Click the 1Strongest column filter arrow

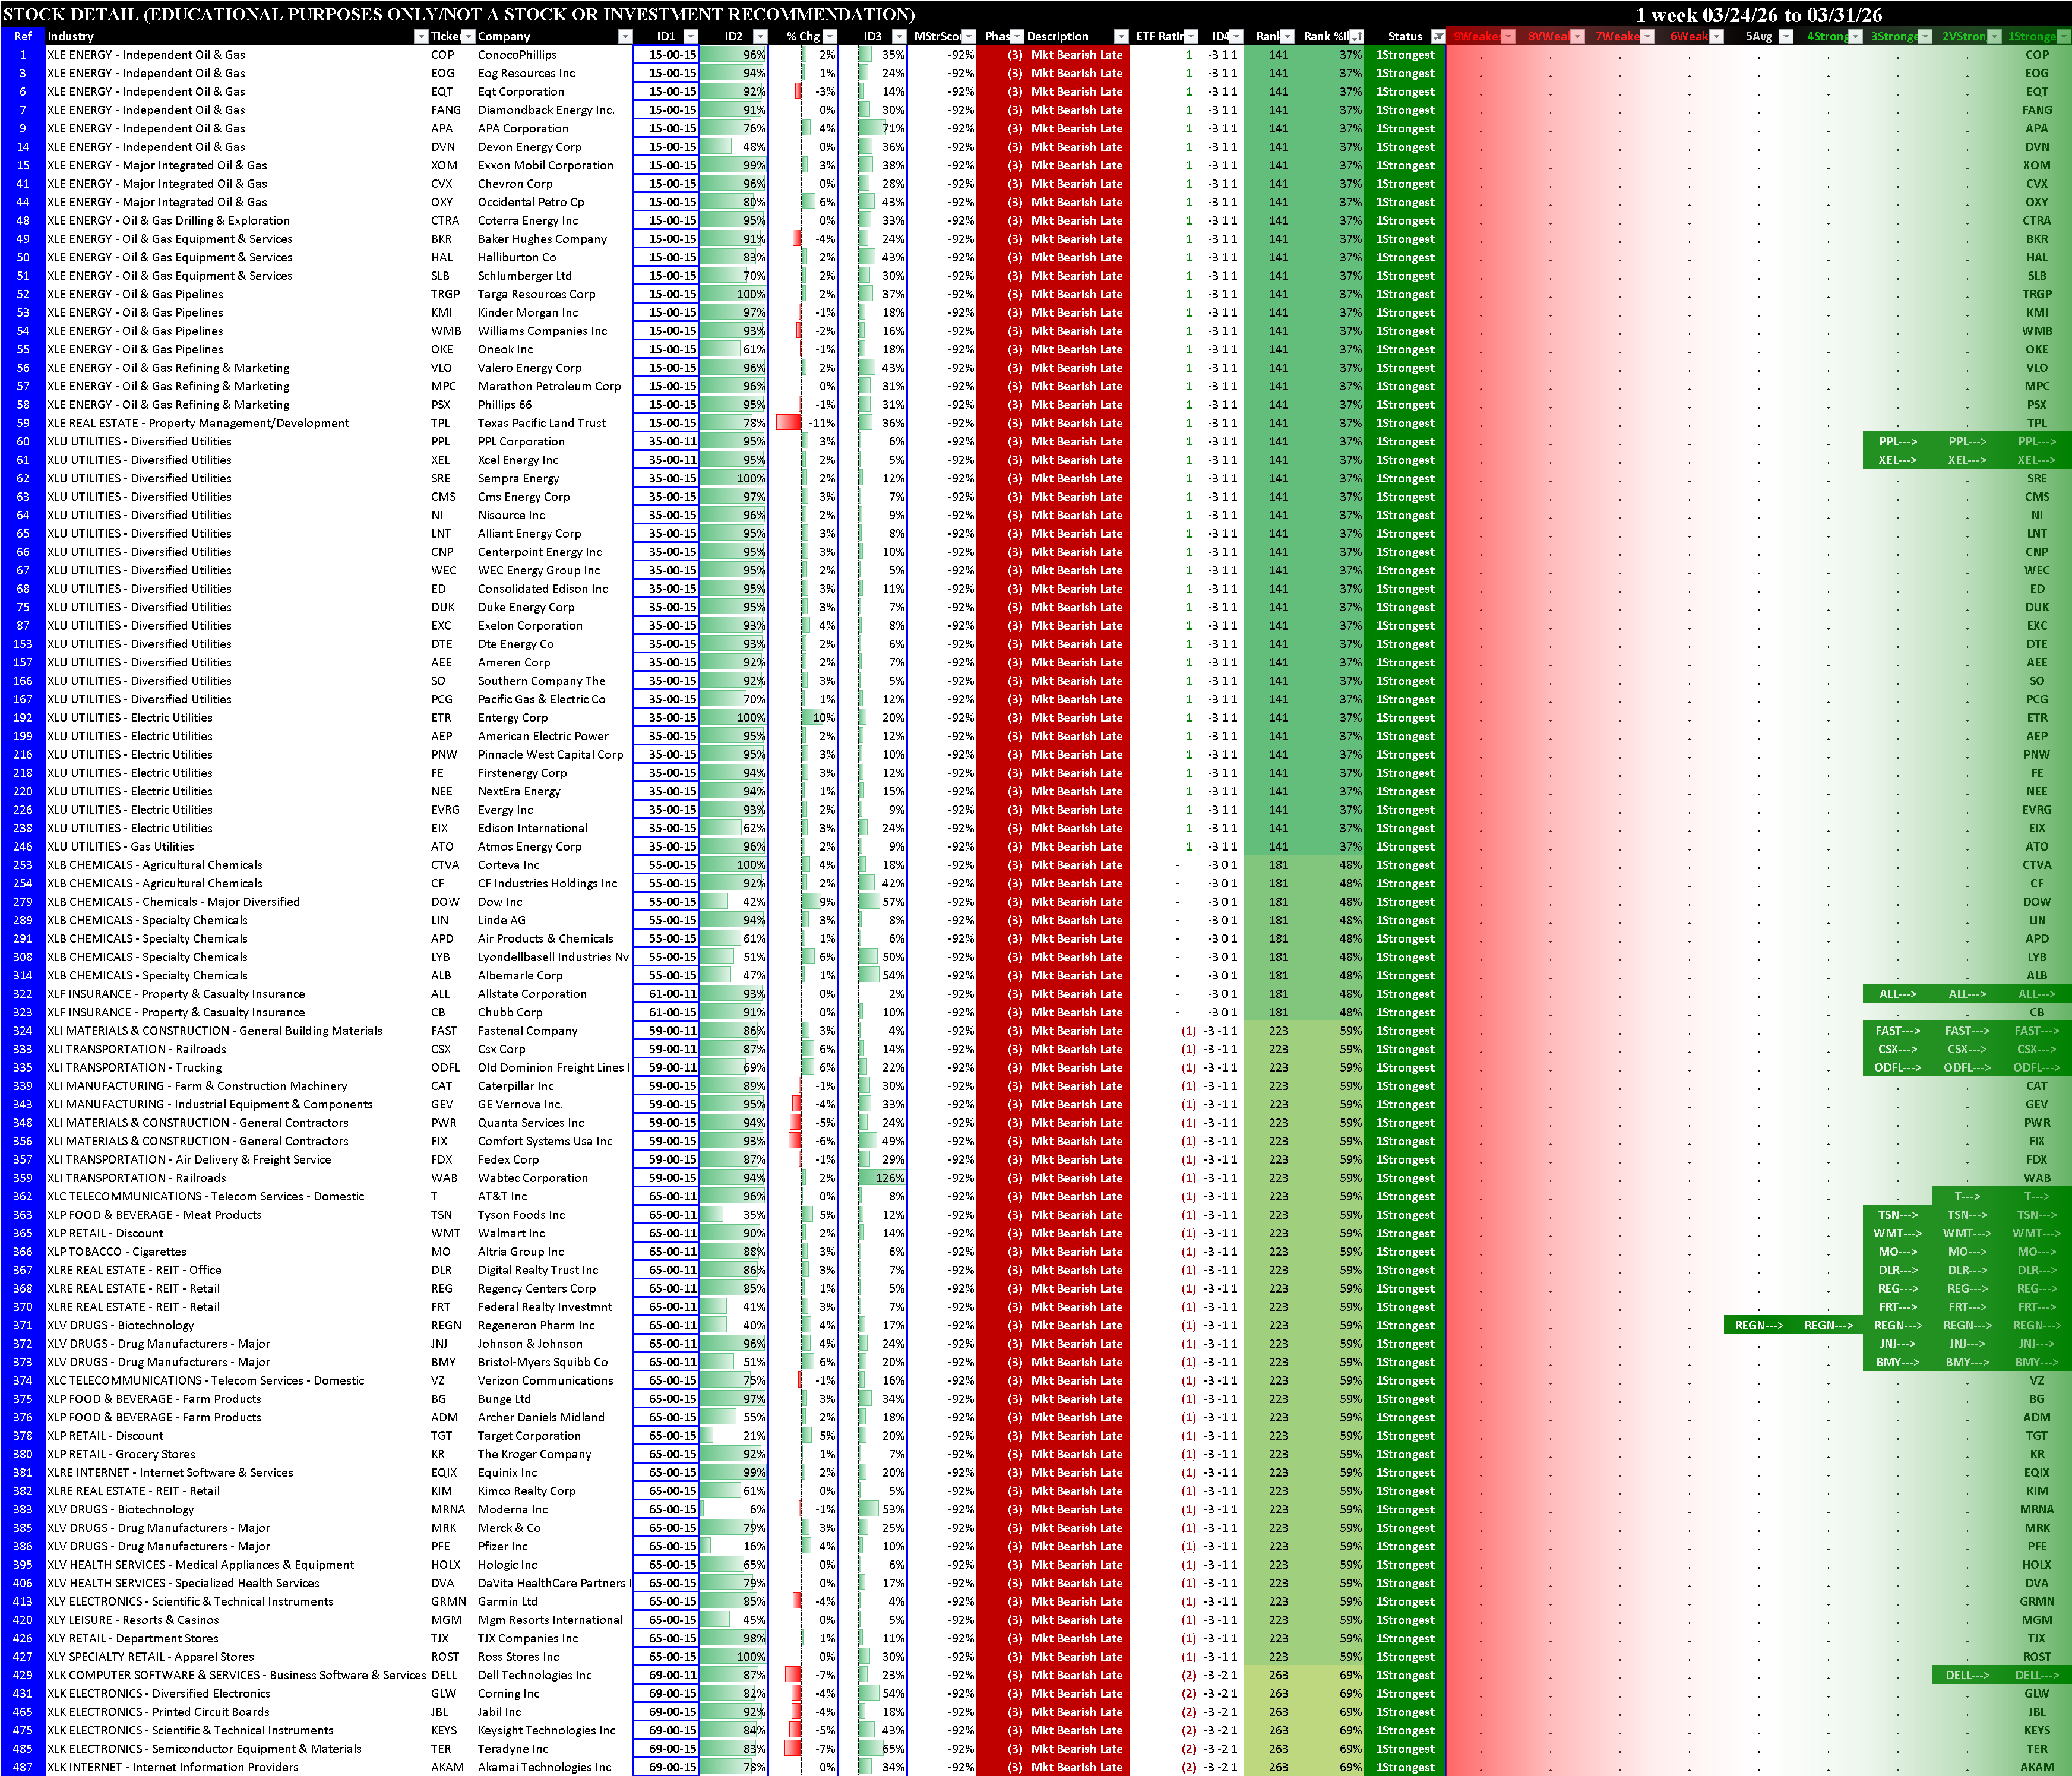pyautogui.click(x=2063, y=37)
